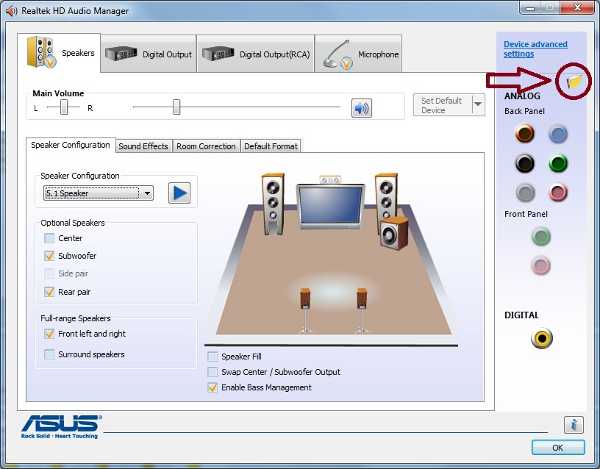The width and height of the screenshot is (600, 469).
Task: Enable the Center optional speaker checkbox
Action: click(49, 238)
